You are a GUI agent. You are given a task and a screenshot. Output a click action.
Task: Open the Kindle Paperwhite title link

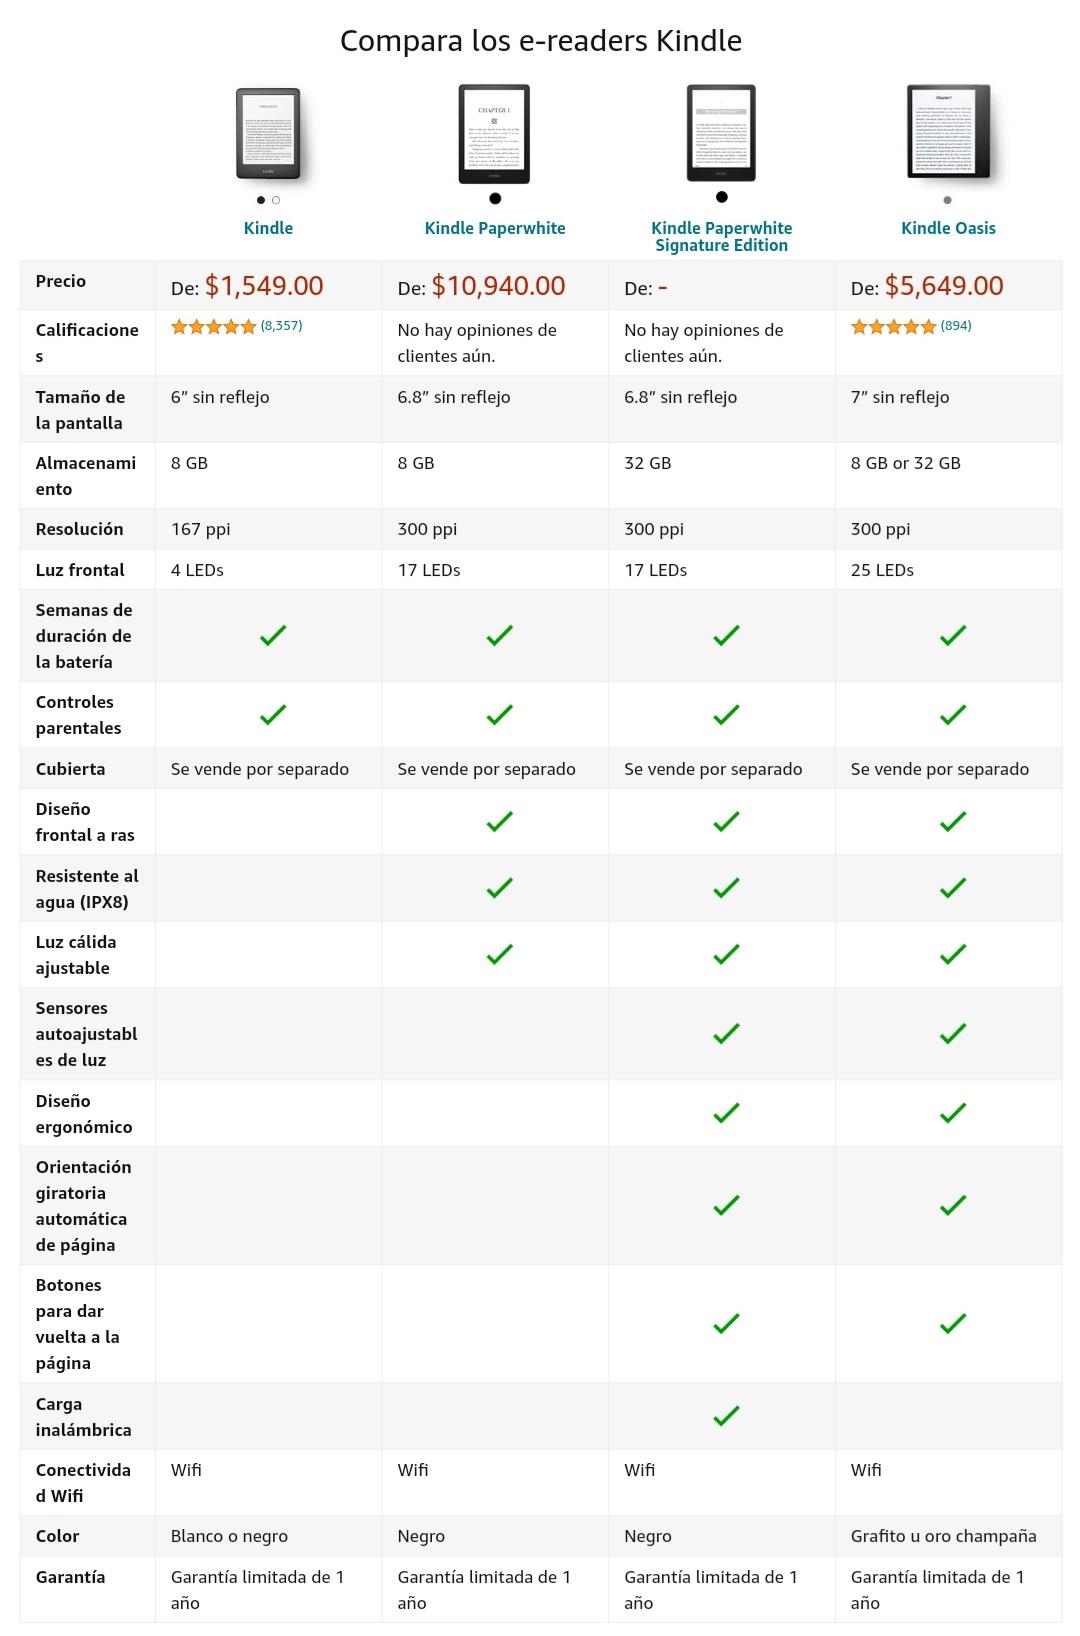pos(495,228)
